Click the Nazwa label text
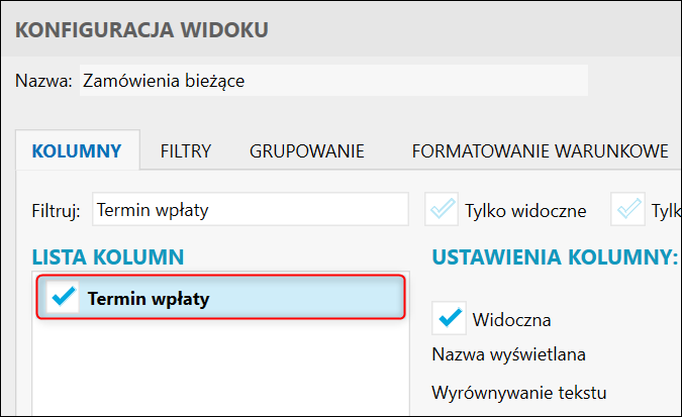 point(44,81)
